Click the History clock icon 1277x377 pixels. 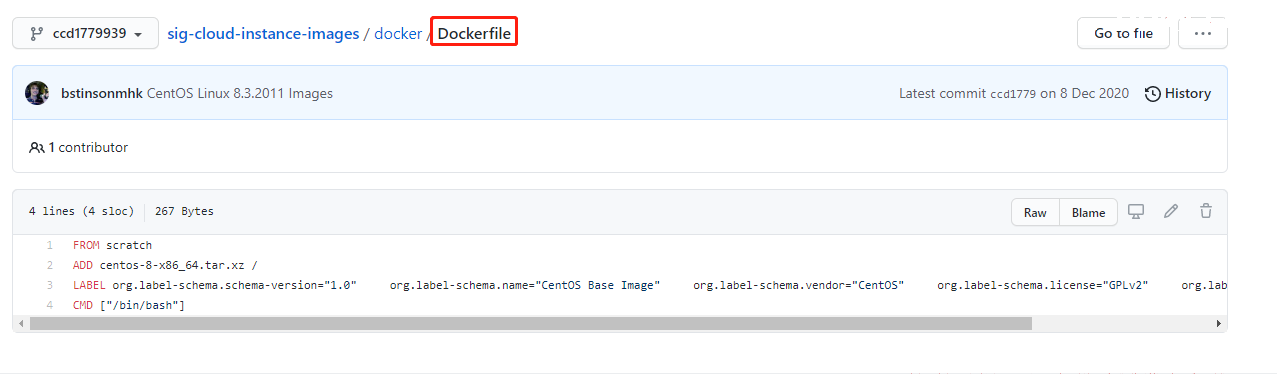[x=1153, y=93]
